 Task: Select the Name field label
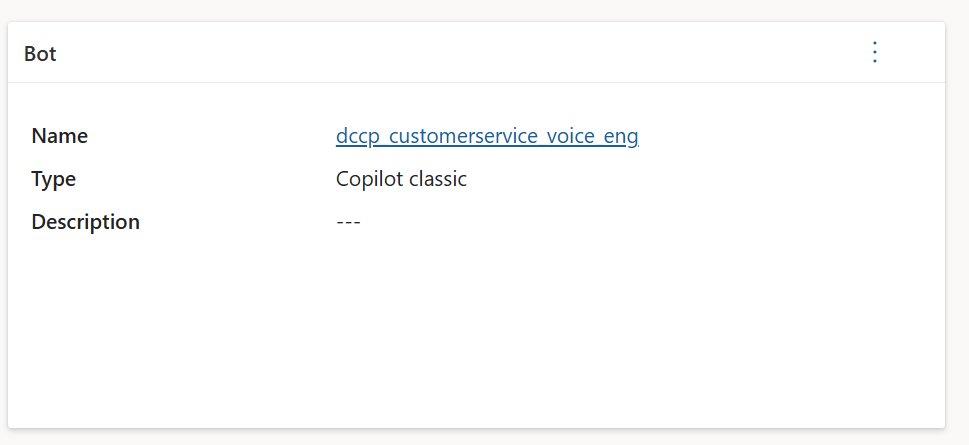[x=60, y=136]
